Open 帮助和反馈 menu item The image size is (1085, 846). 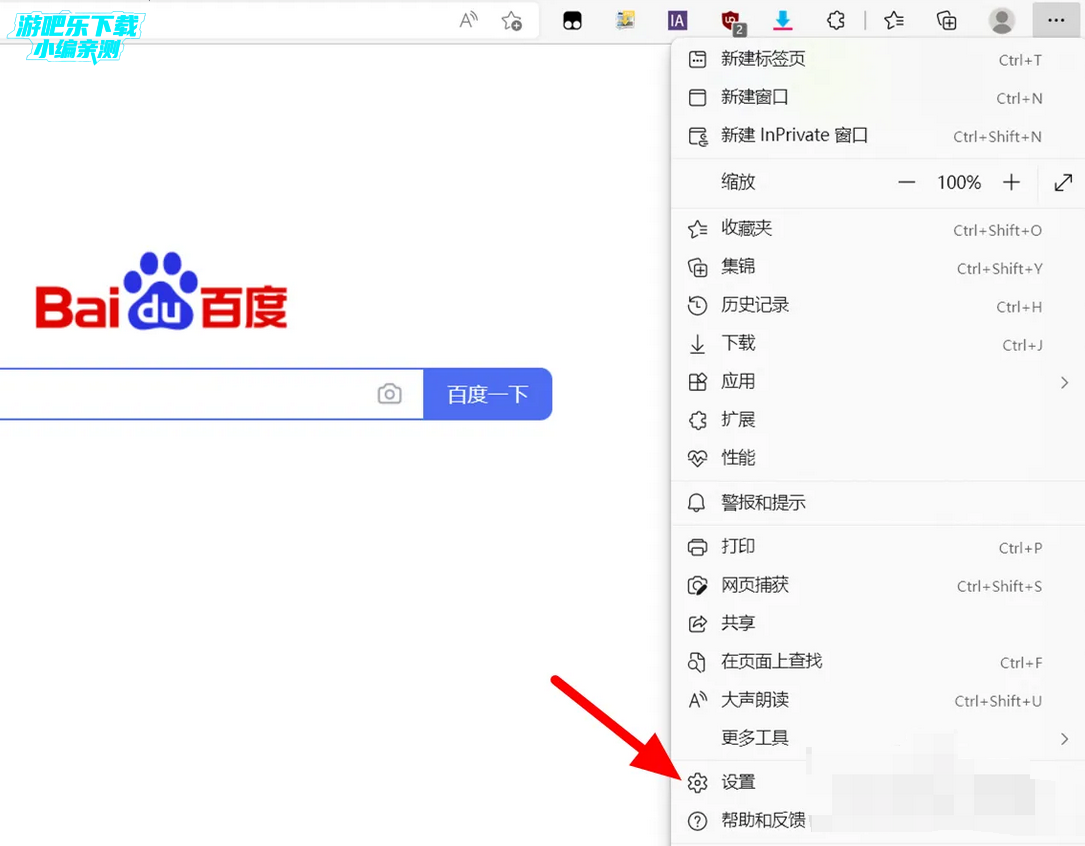click(877, 820)
